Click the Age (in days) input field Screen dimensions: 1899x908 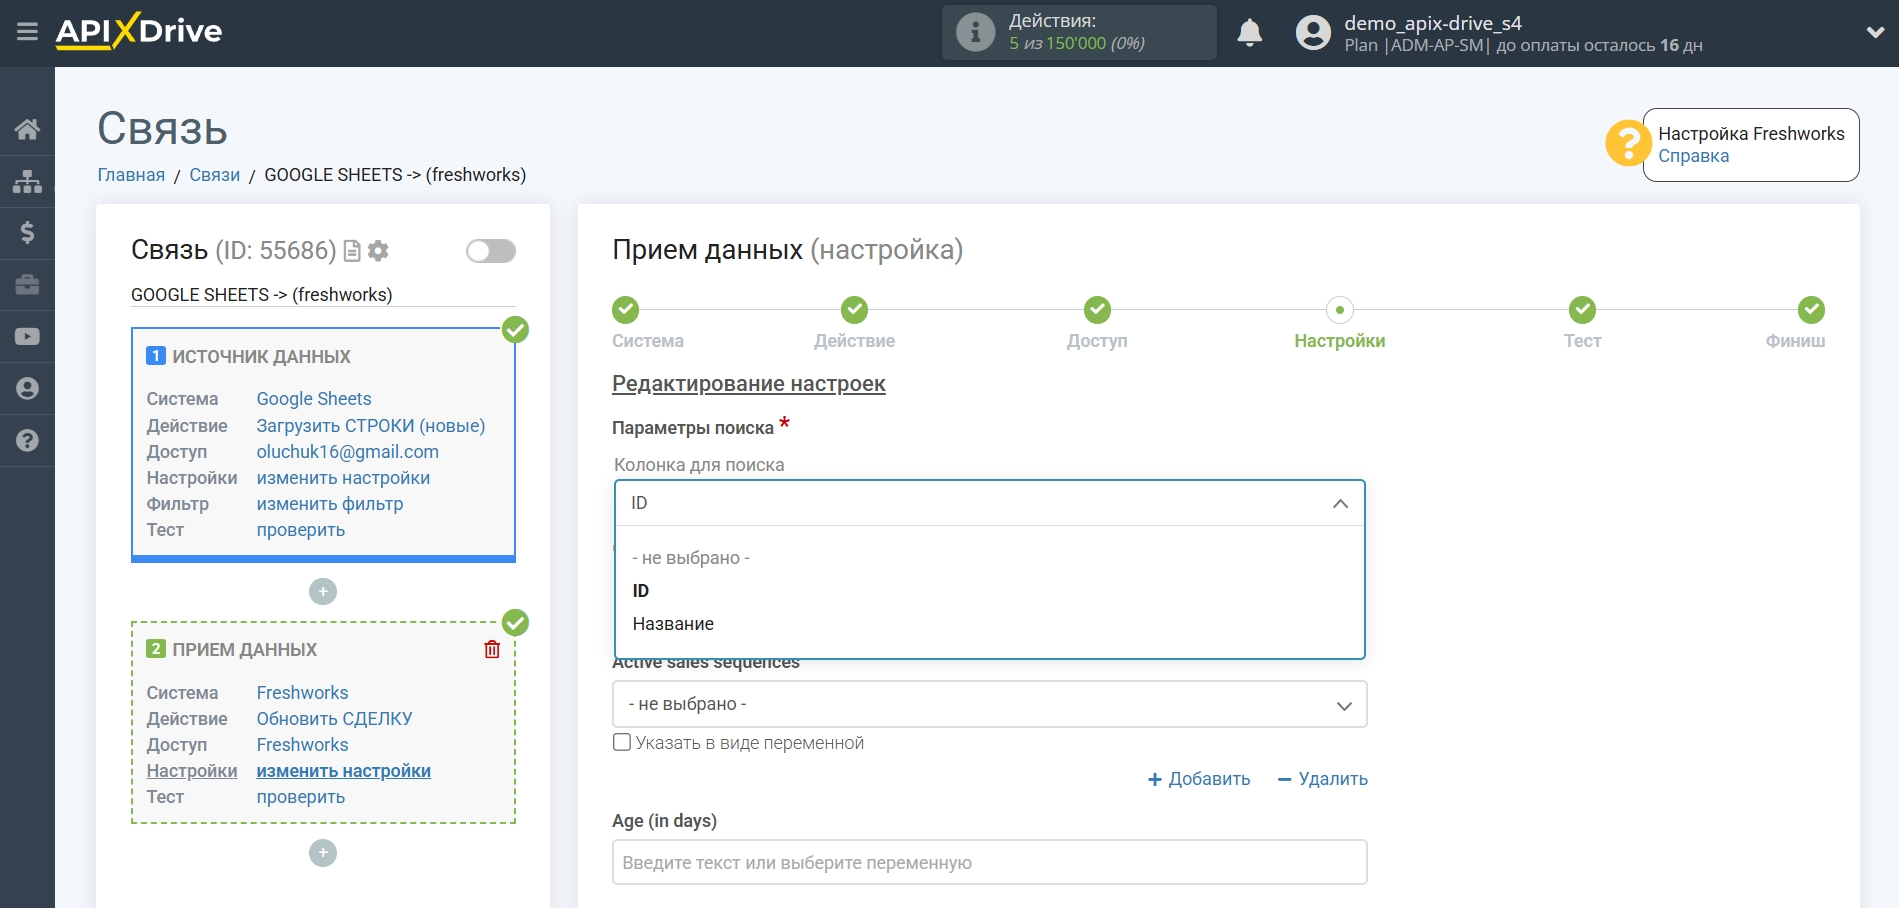click(989, 862)
